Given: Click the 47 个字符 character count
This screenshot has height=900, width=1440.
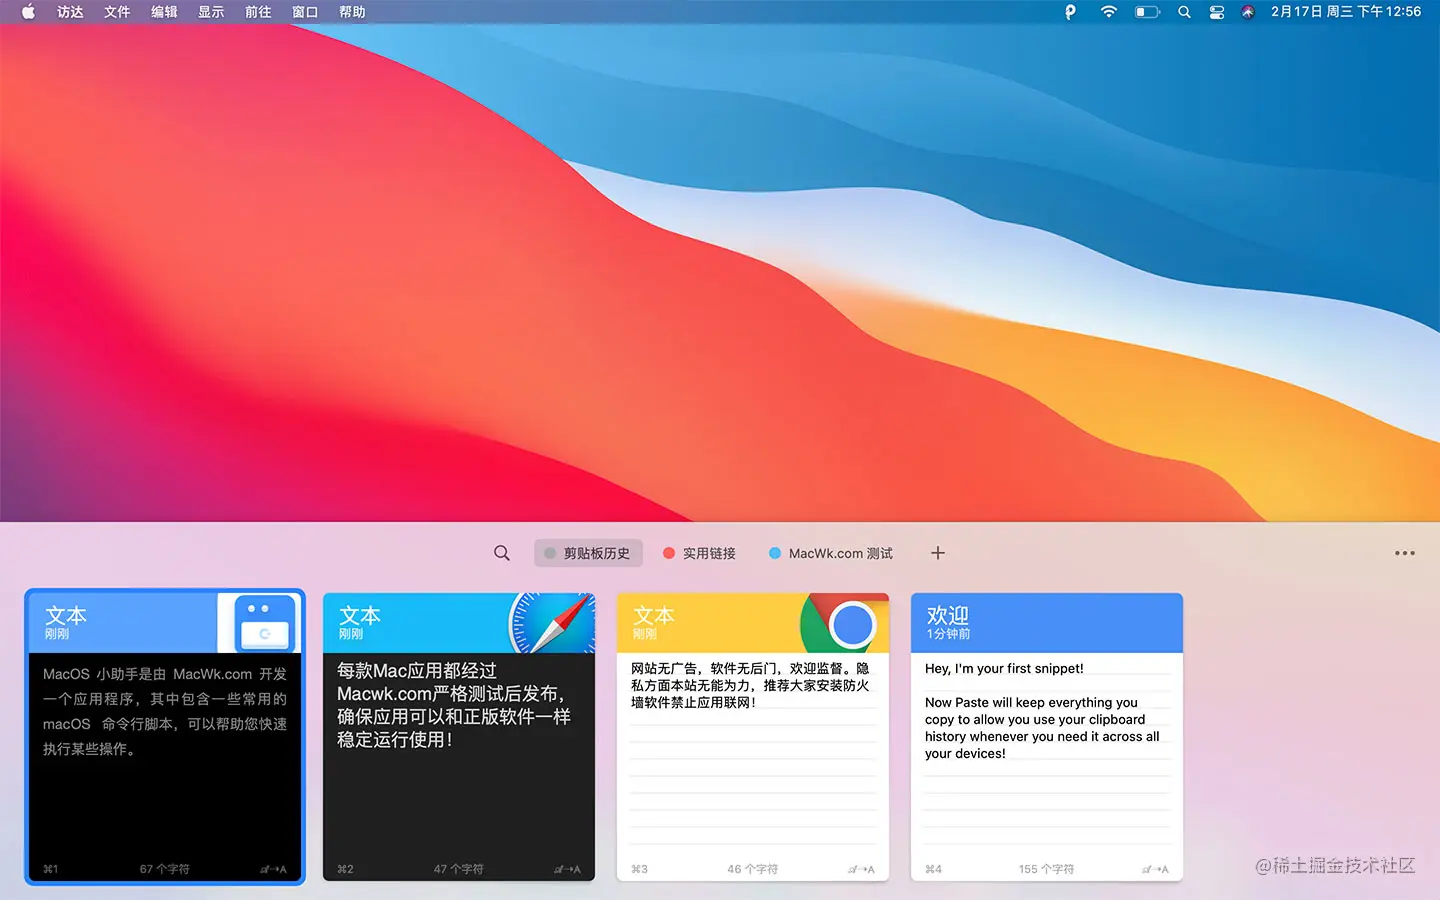Looking at the screenshot, I should (459, 869).
